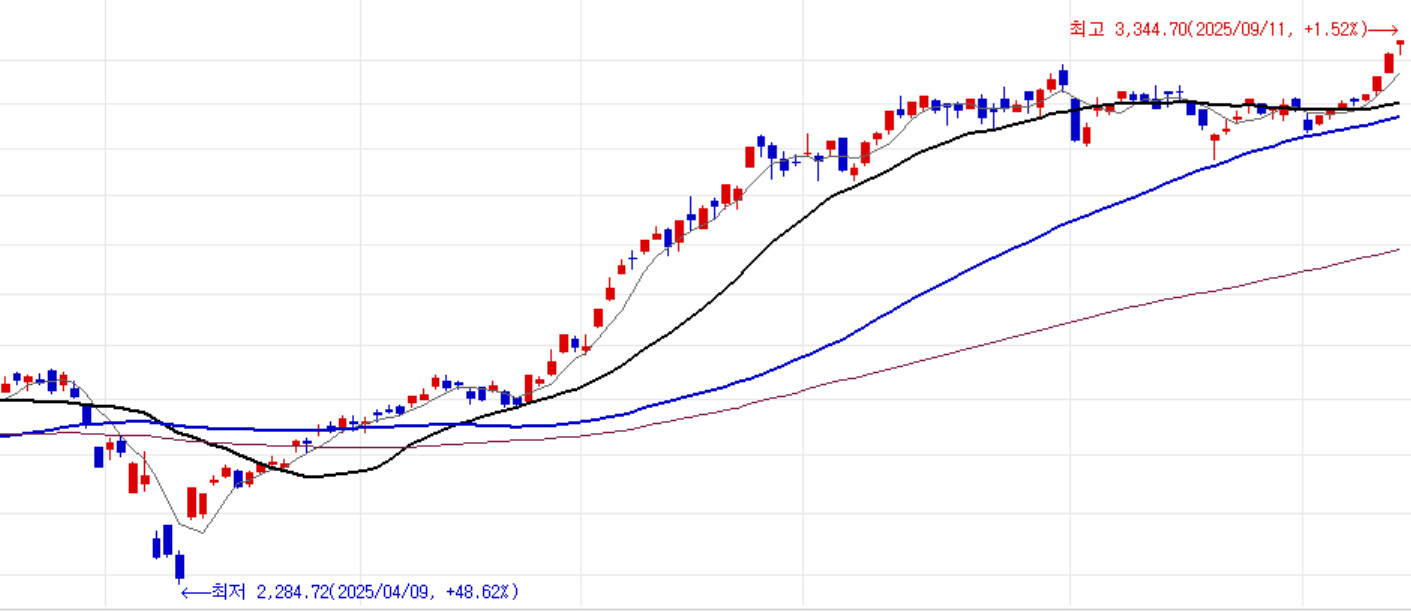Click the tall red rebound candle after the lowest low
The image size is (1411, 612).
(x=192, y=501)
